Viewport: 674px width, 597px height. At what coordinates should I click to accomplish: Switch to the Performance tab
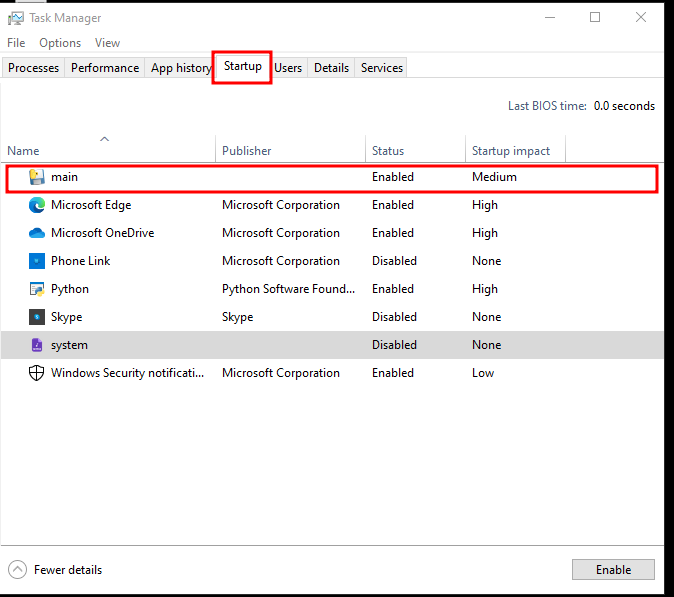point(105,68)
